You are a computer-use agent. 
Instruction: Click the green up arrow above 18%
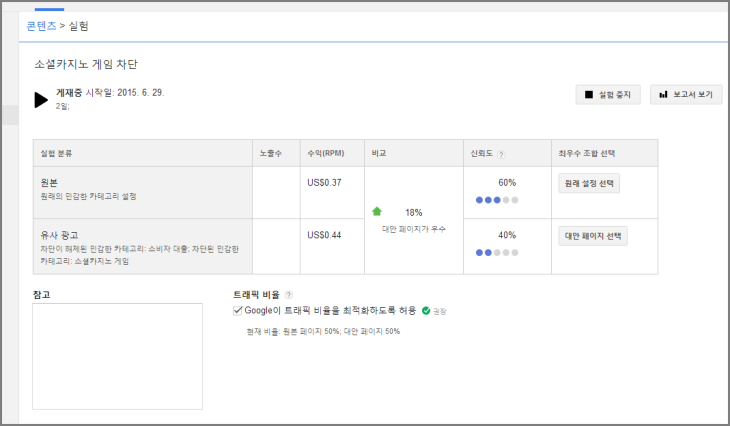click(x=377, y=212)
